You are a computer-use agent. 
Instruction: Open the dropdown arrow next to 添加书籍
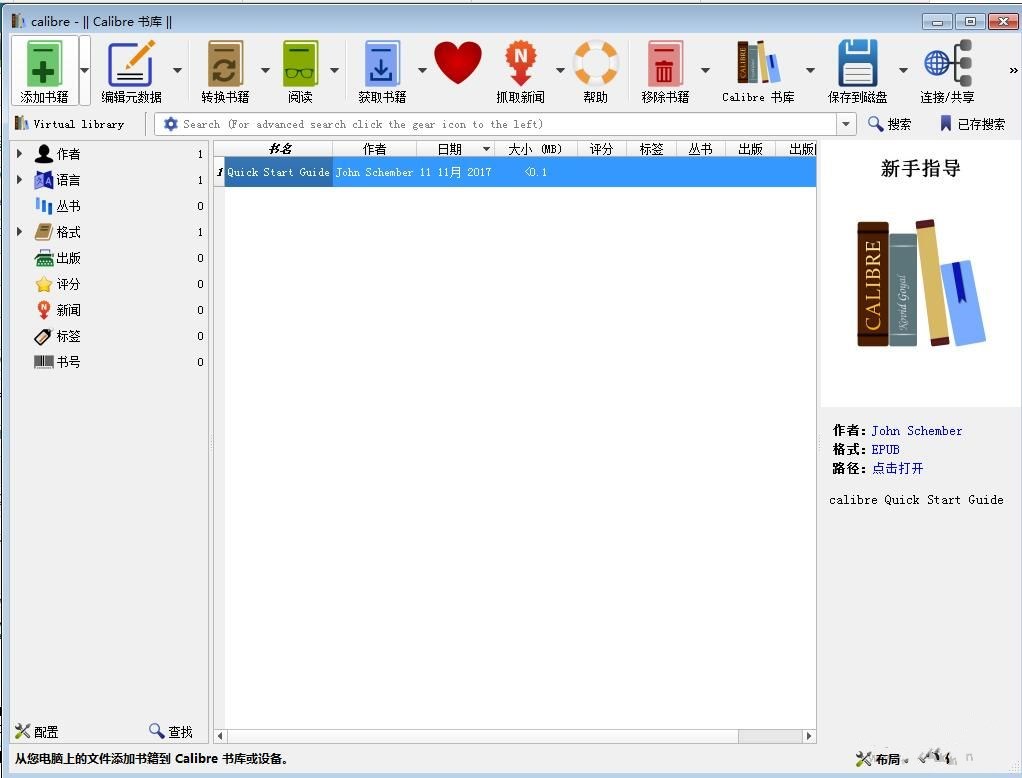[85, 70]
